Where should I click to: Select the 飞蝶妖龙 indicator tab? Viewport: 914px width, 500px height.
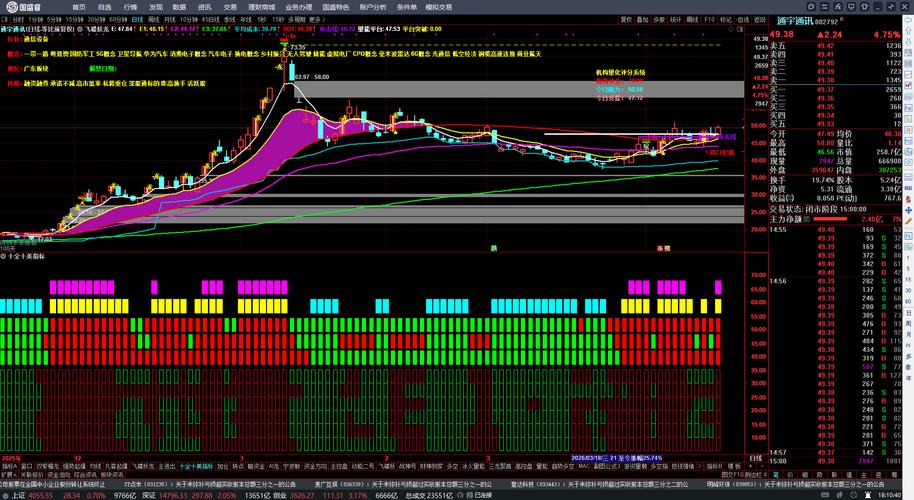click(x=141, y=466)
